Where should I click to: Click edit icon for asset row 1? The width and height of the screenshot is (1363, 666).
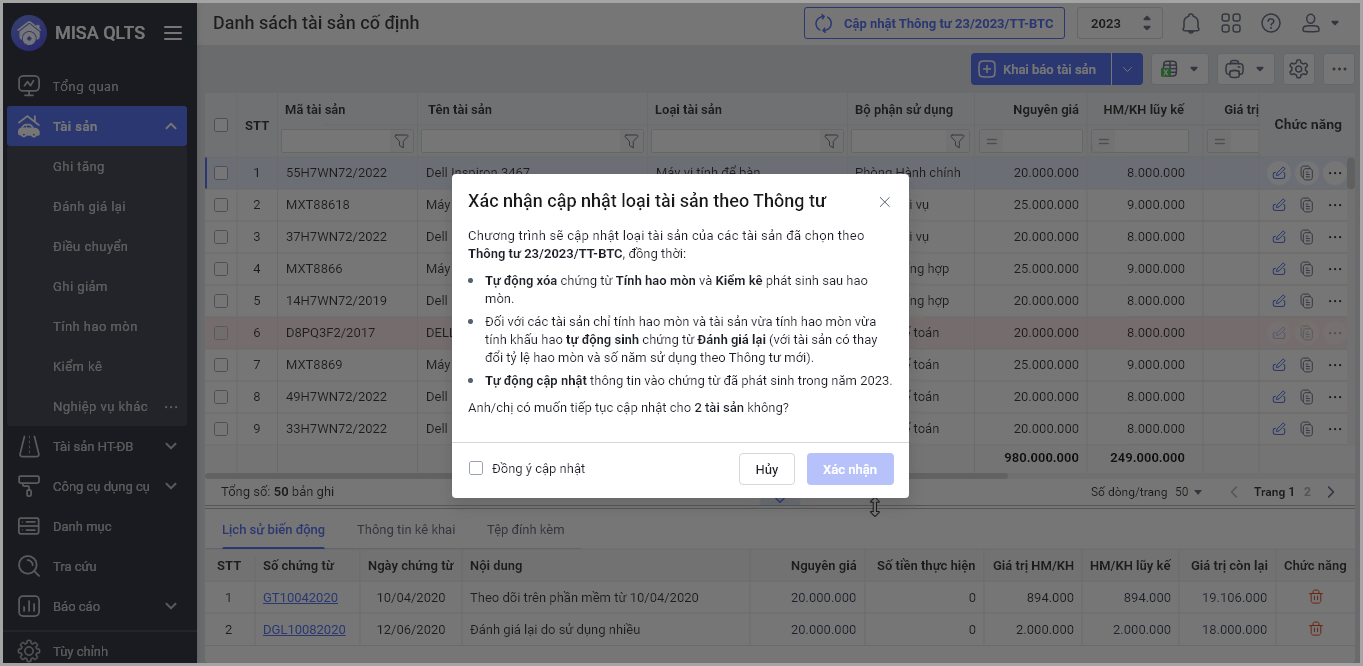[1279, 173]
